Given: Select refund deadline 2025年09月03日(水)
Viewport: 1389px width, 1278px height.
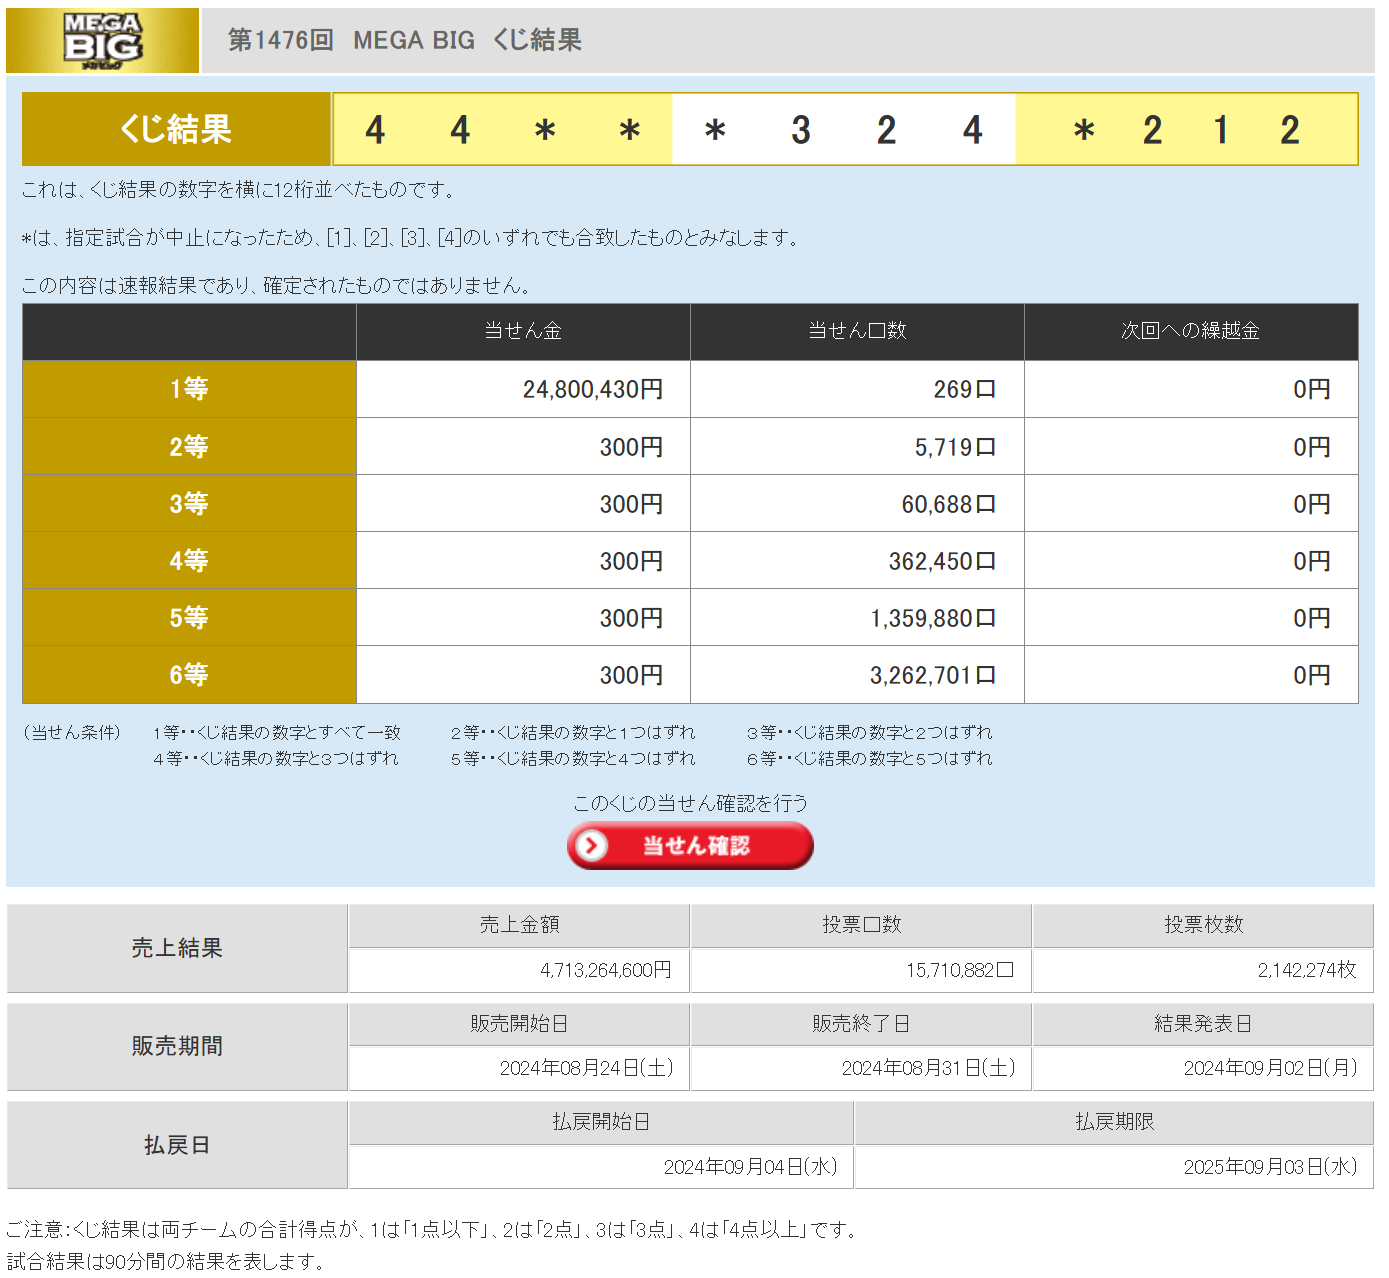Looking at the screenshot, I should pyautogui.click(x=1271, y=1167).
